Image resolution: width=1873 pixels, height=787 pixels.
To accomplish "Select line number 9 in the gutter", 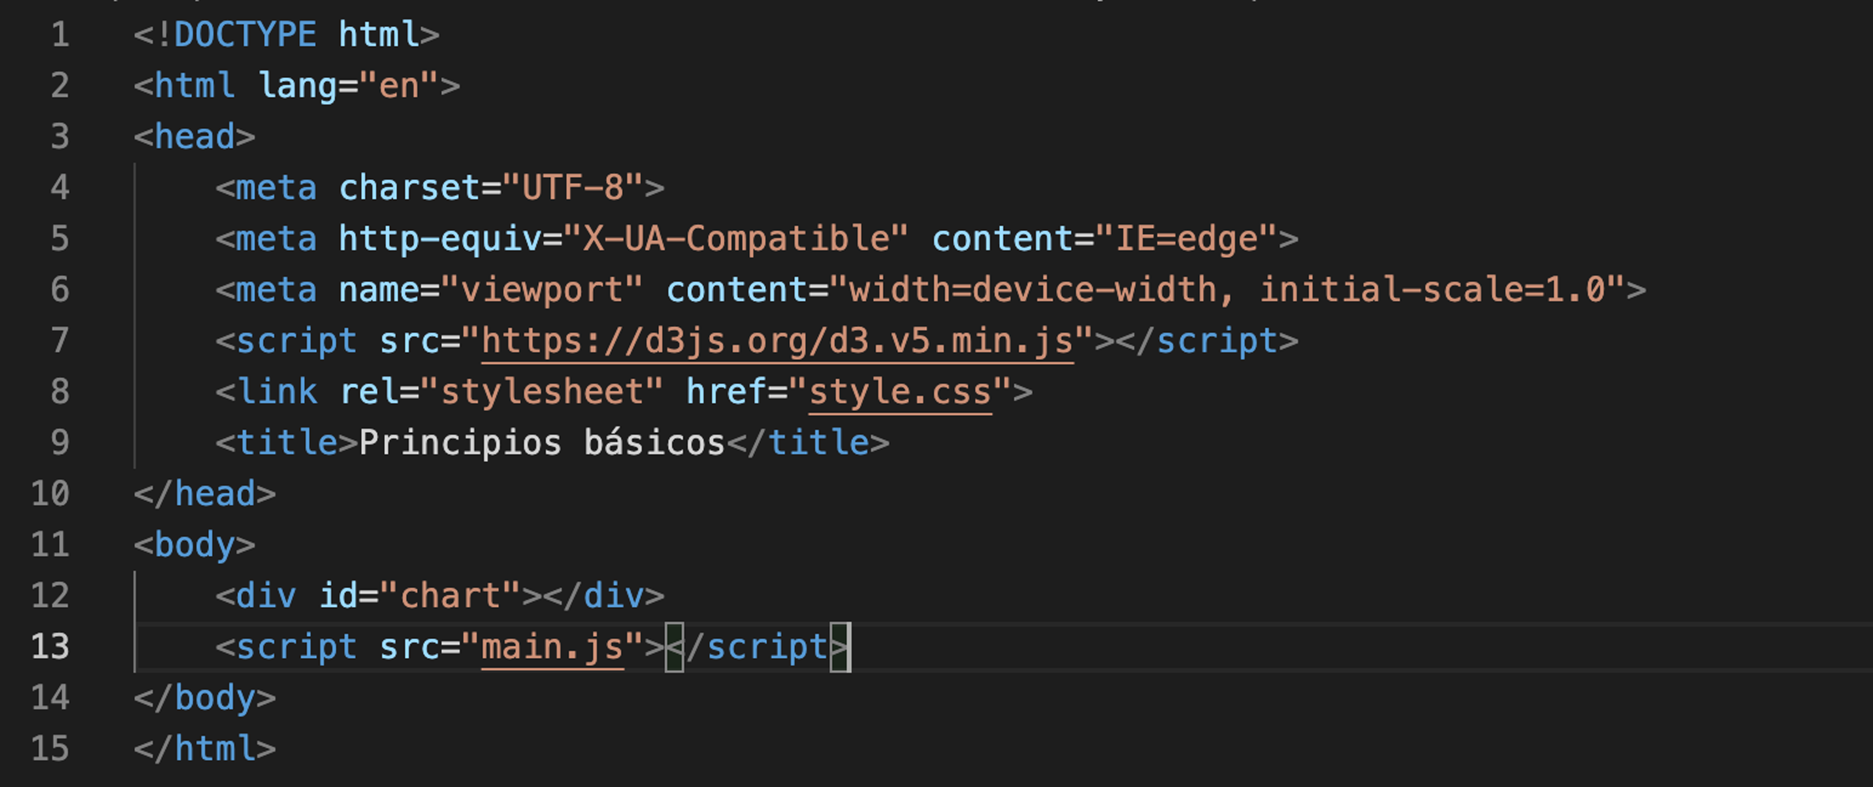I will click(x=60, y=443).
